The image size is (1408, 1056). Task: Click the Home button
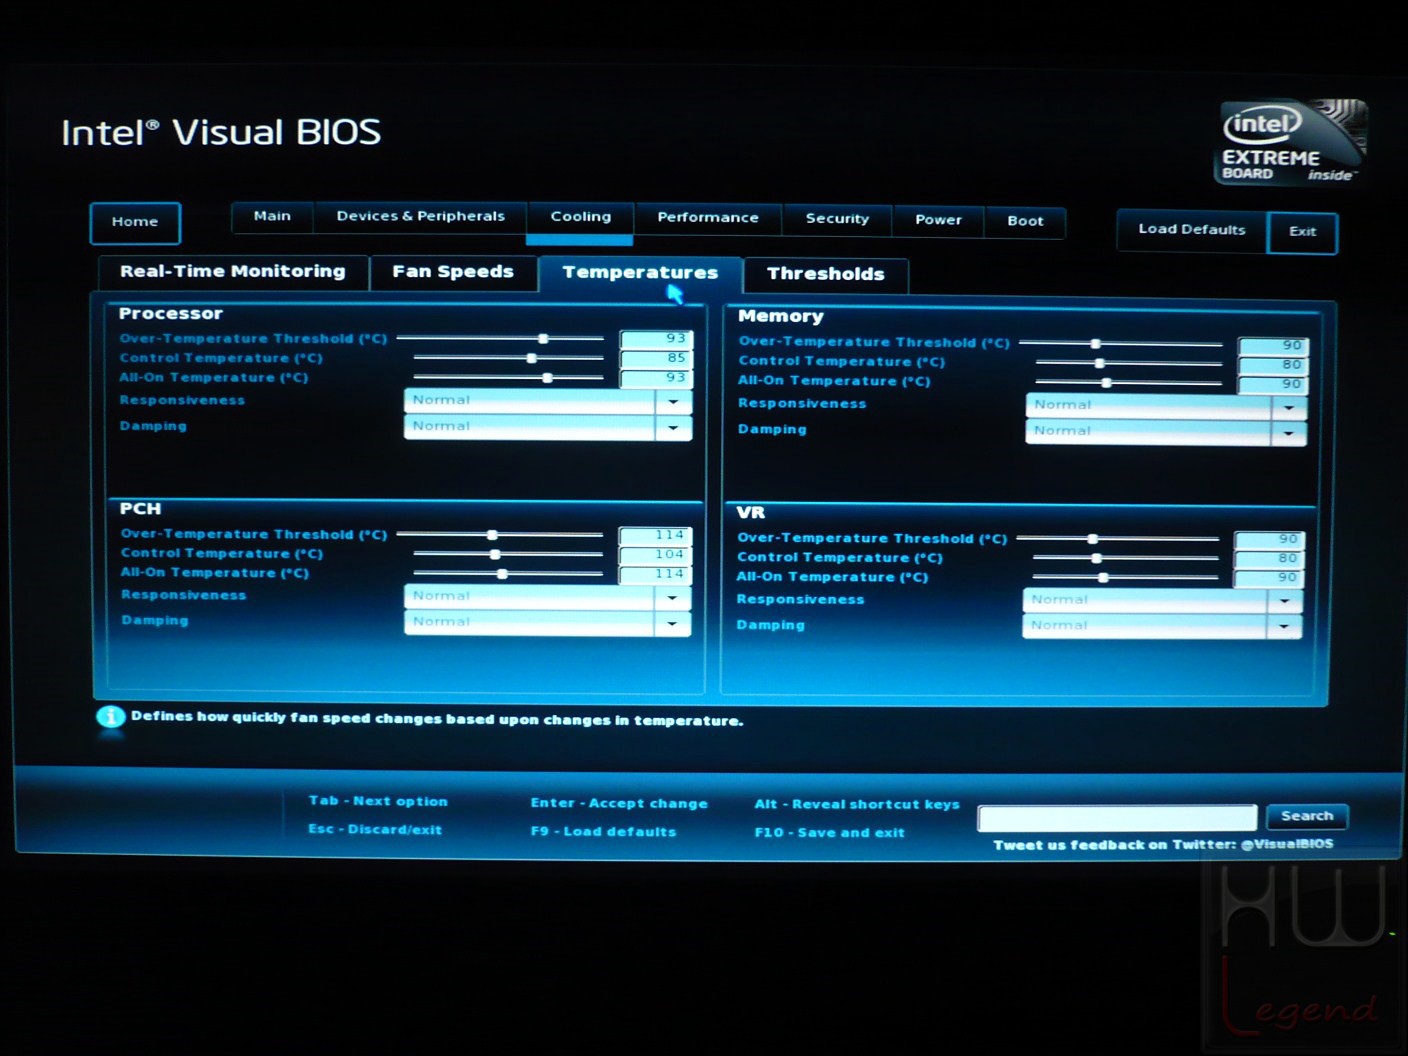(x=135, y=222)
